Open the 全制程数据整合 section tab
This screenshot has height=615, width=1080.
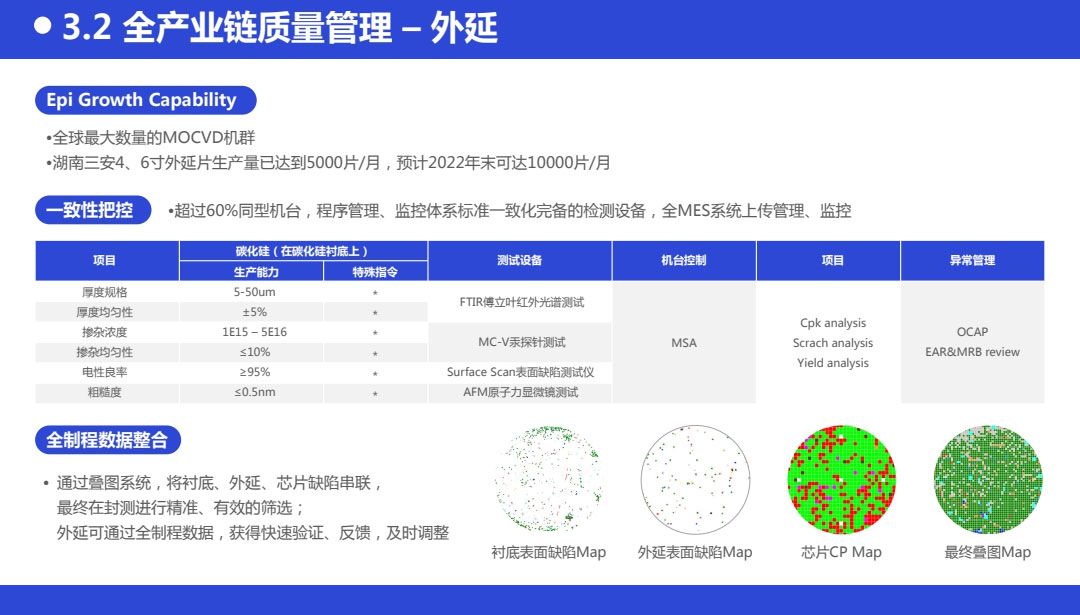pyautogui.click(x=110, y=439)
